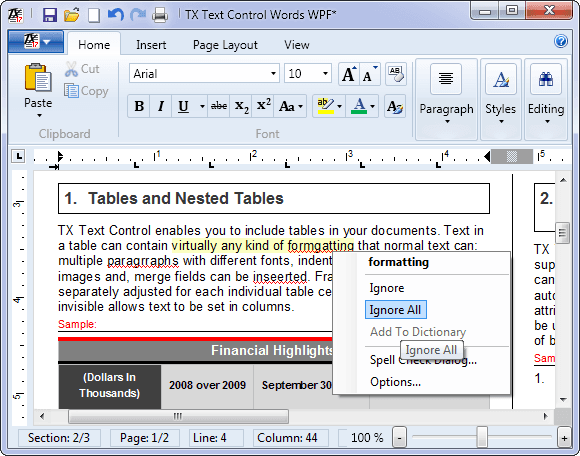This screenshot has height=456, width=580.
Task: Open the change case Aa dropdown
Action: coord(290,107)
